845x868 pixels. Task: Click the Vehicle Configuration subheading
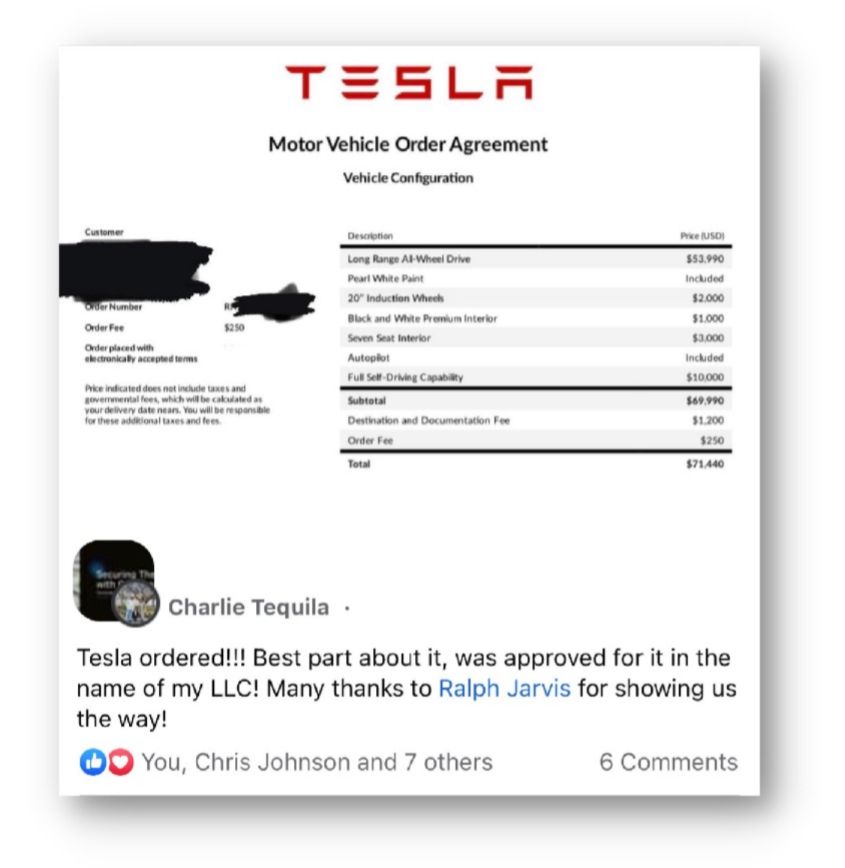tap(408, 178)
